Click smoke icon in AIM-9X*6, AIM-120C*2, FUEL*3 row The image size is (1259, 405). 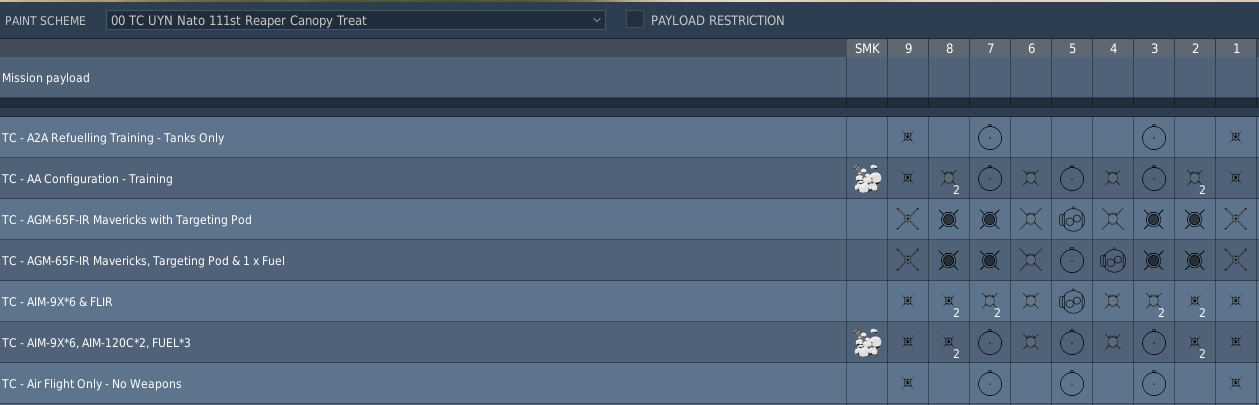(867, 343)
